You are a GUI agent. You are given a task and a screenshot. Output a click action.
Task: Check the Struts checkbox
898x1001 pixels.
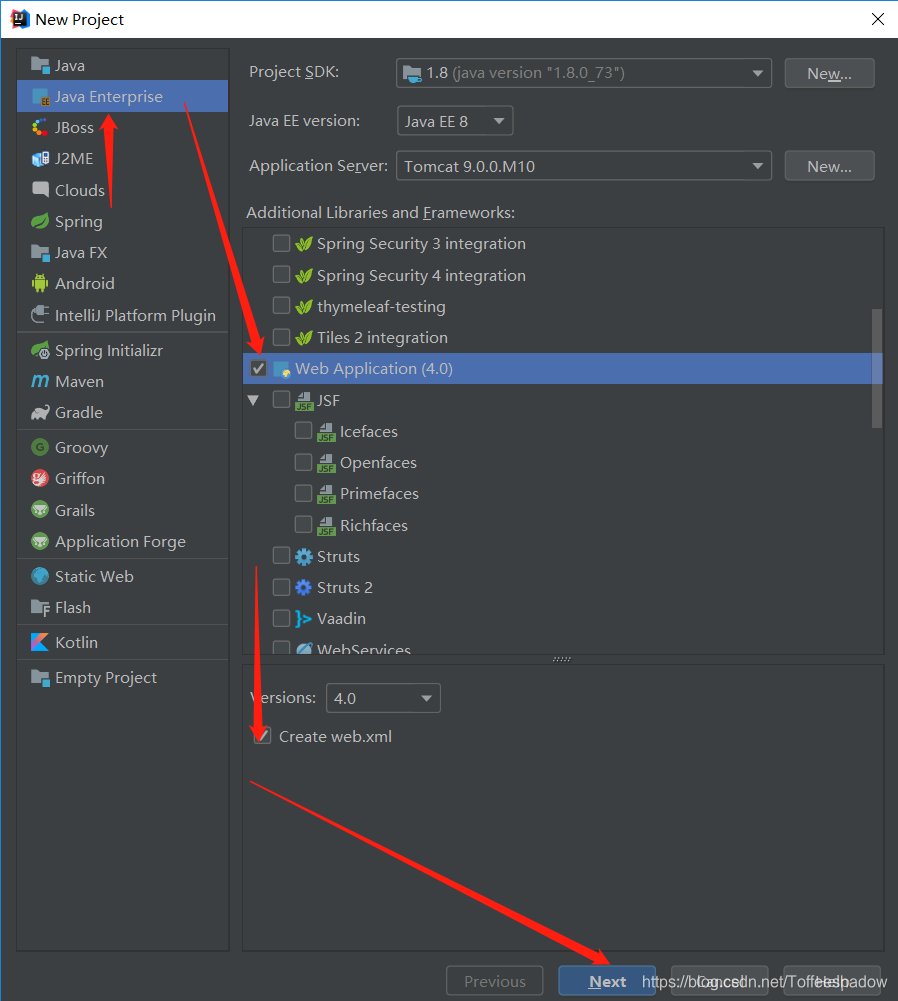[281, 556]
